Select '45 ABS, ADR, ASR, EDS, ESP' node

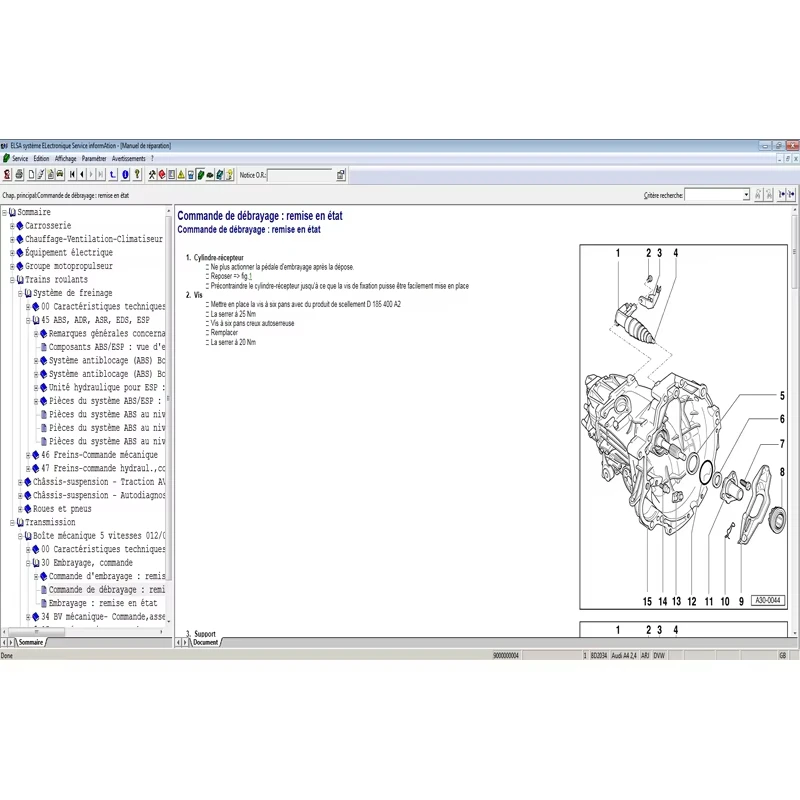tap(95, 320)
